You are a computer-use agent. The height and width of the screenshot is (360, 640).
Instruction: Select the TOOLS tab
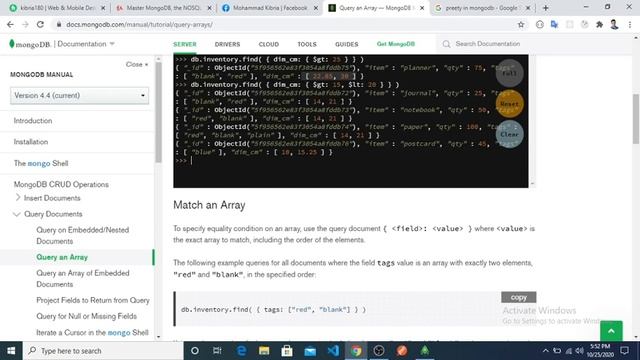307,44
